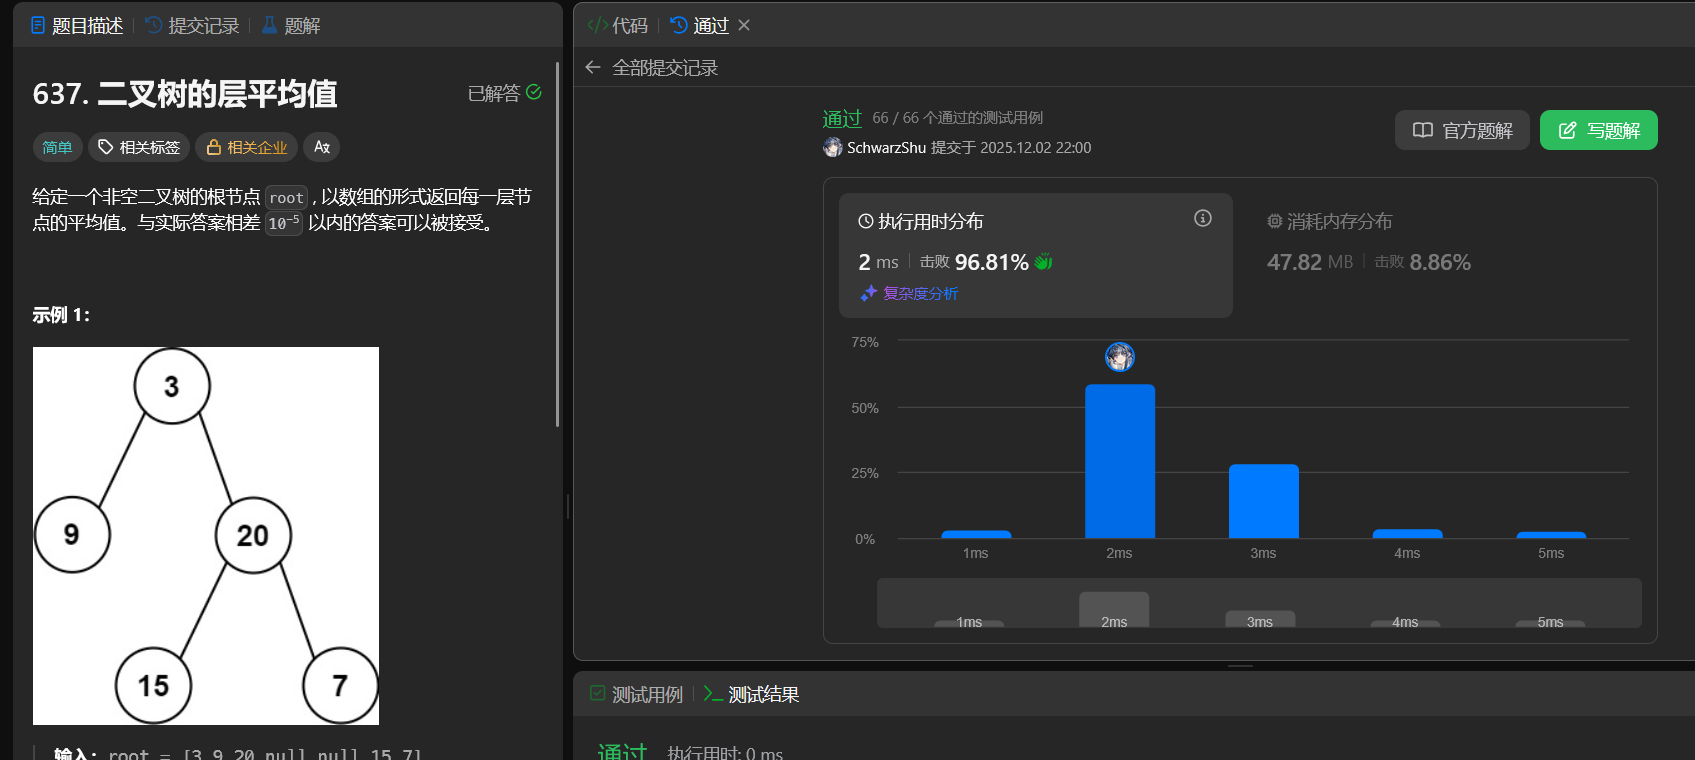The height and width of the screenshot is (760, 1695).
Task: Close the 通过 submission tab
Action: (744, 25)
